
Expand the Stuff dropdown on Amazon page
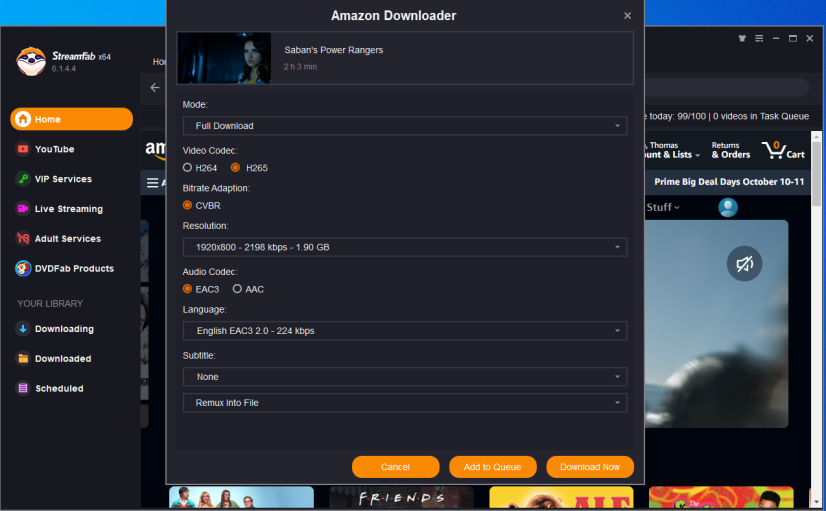tap(663, 208)
